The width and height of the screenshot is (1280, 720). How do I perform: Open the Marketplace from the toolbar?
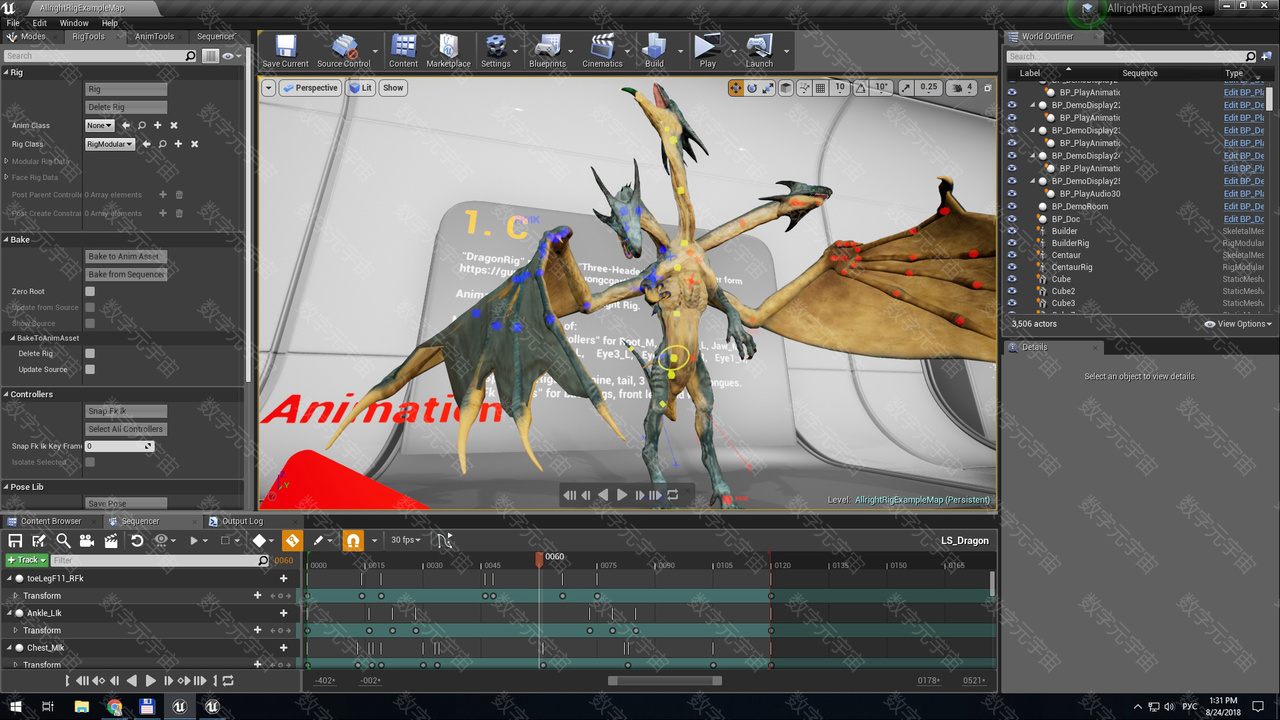[448, 51]
